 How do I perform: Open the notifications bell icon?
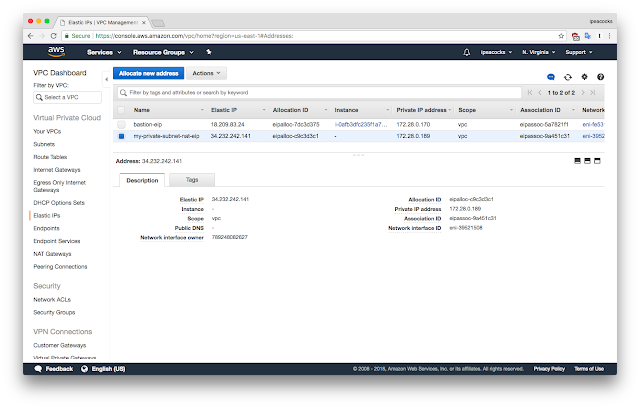[x=467, y=52]
